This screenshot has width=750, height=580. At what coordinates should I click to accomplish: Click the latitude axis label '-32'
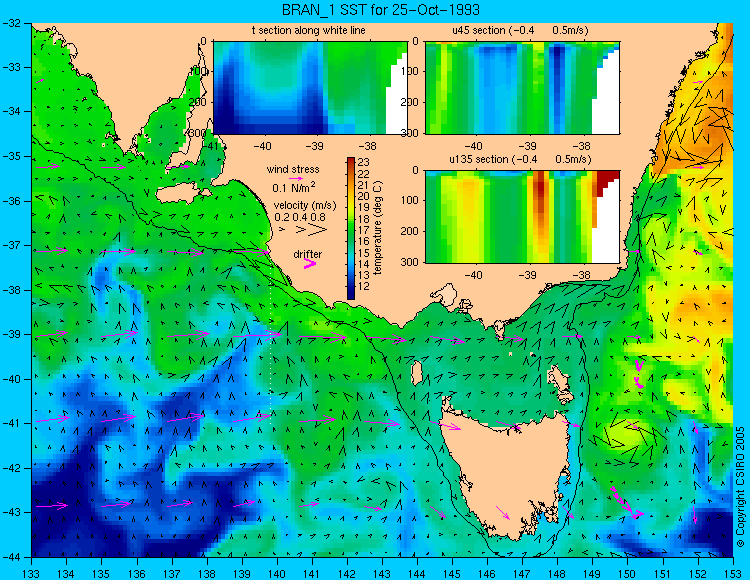11,23
